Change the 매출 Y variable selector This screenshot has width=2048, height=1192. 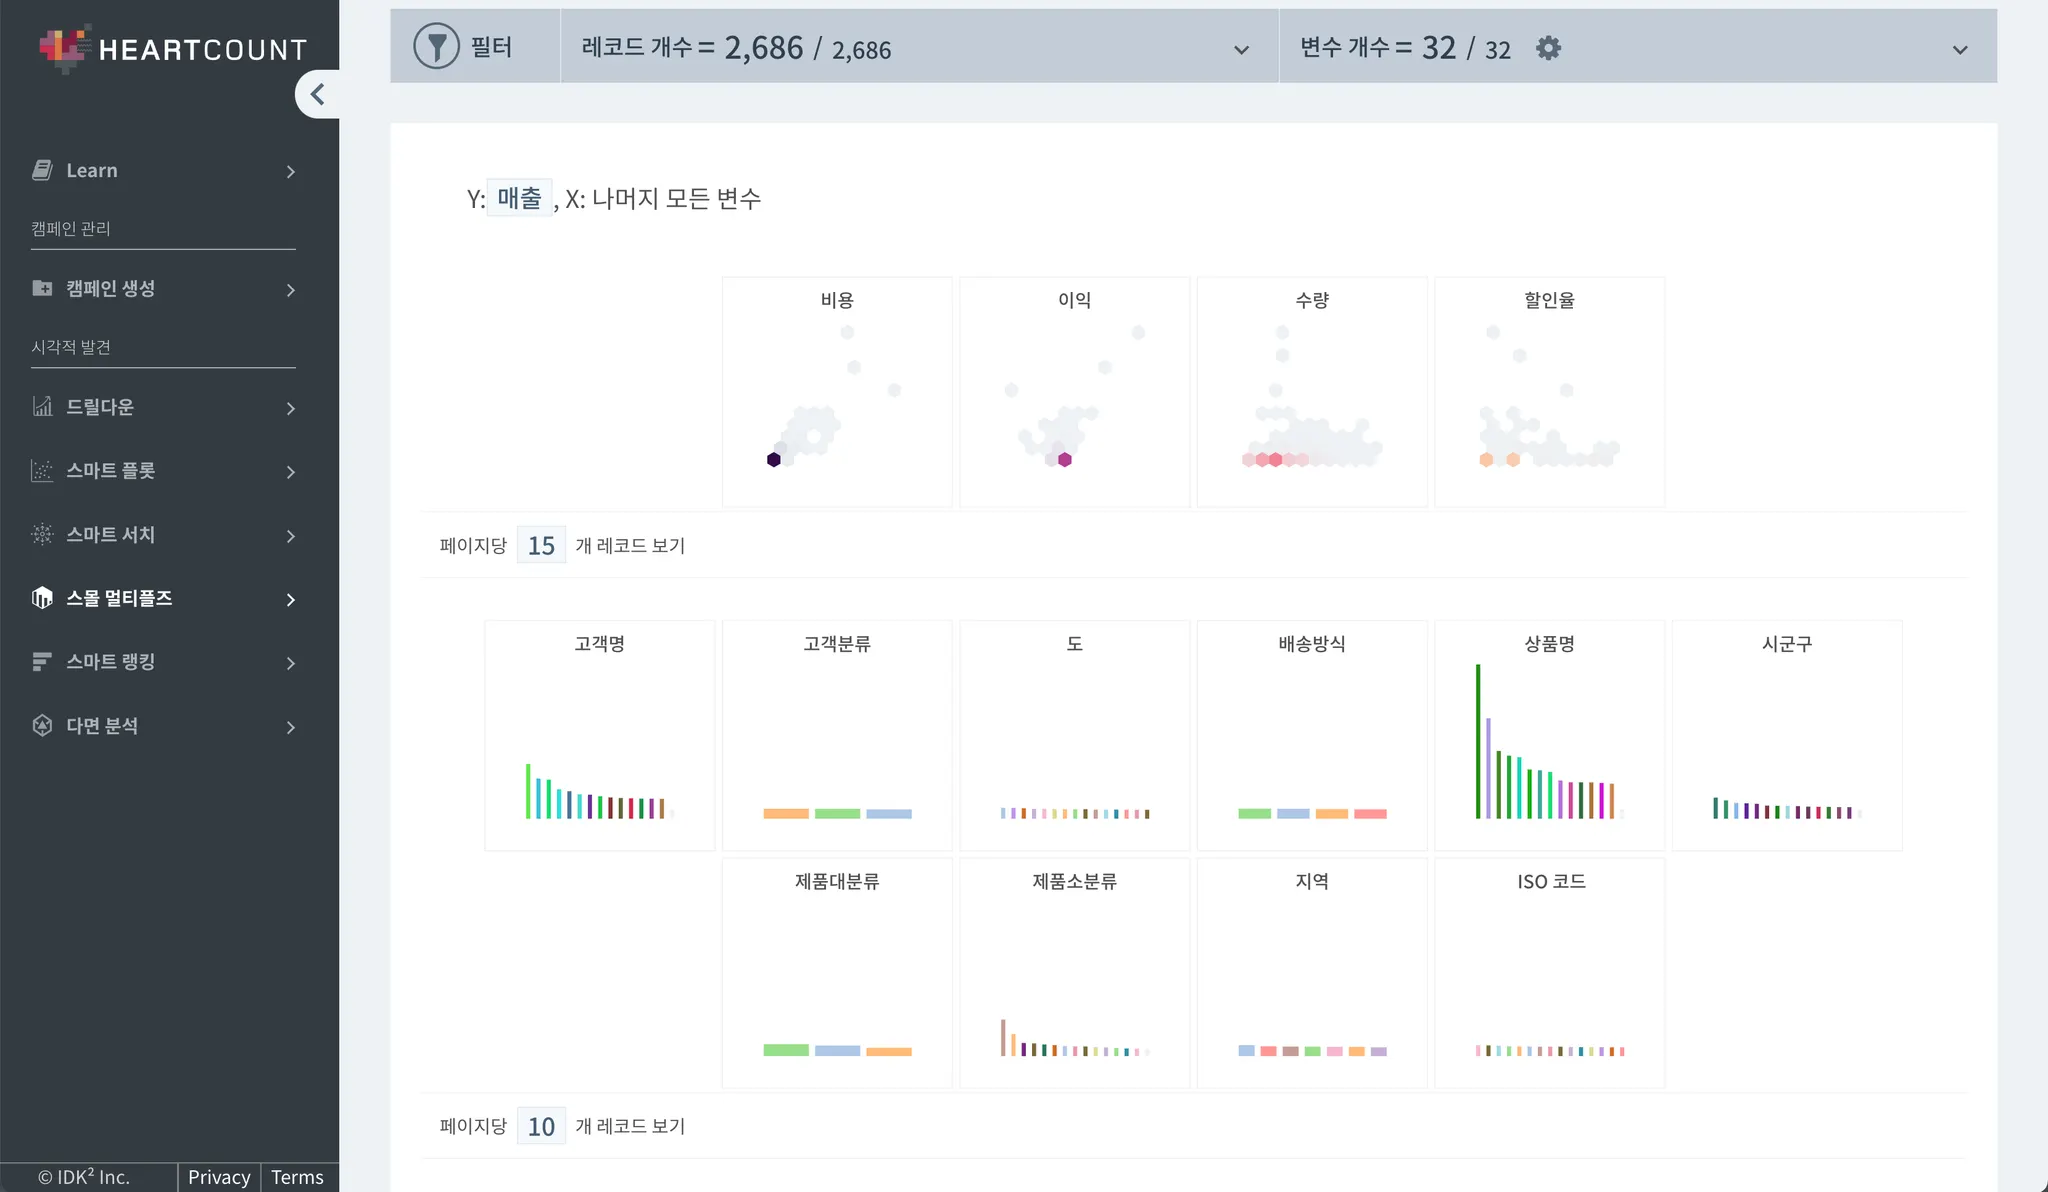click(519, 198)
